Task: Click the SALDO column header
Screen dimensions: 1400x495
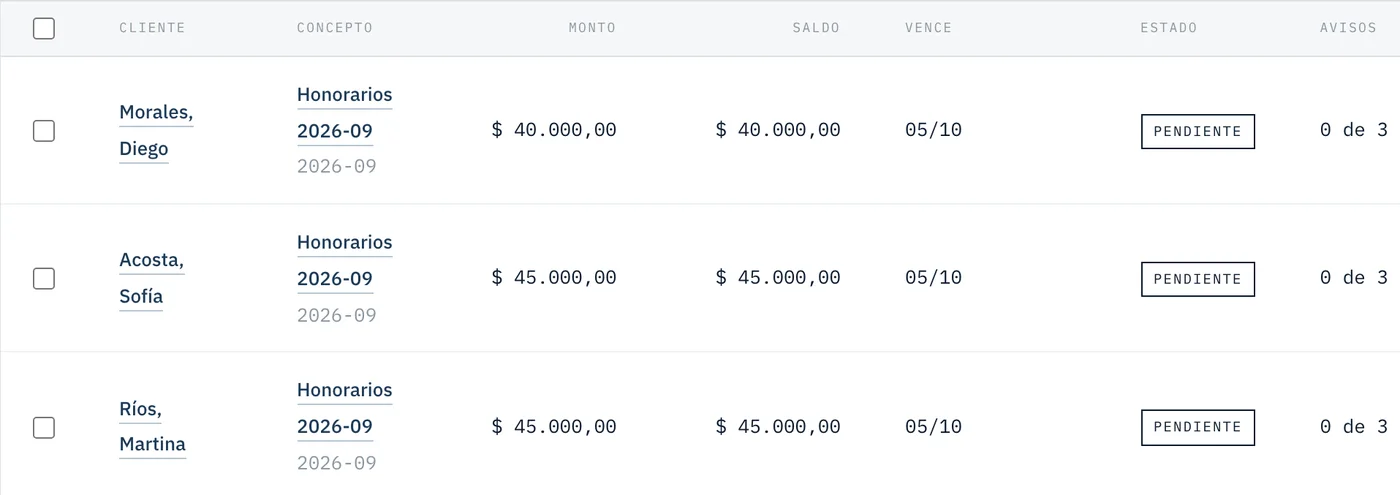Action: point(816,28)
